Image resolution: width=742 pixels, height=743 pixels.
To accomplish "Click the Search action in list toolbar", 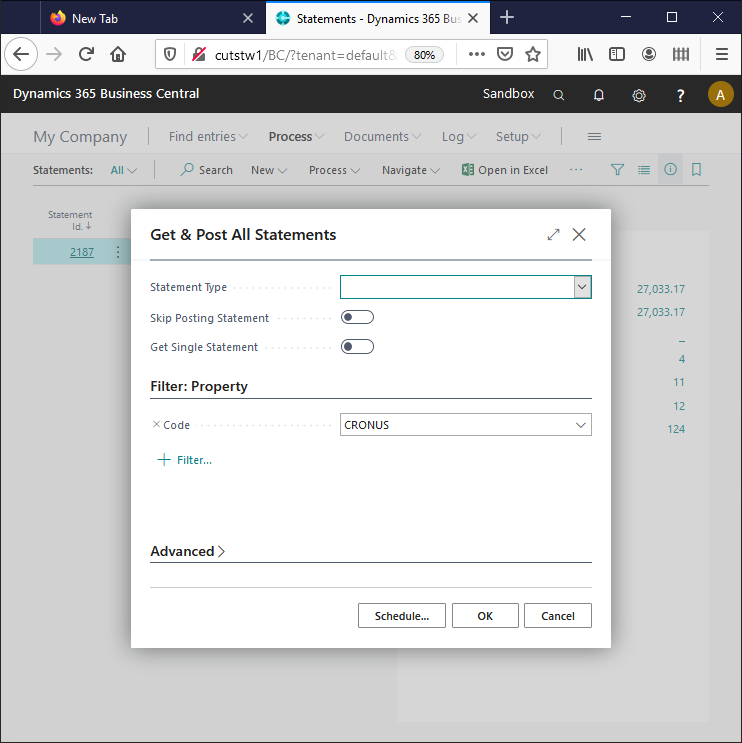I will click(207, 170).
